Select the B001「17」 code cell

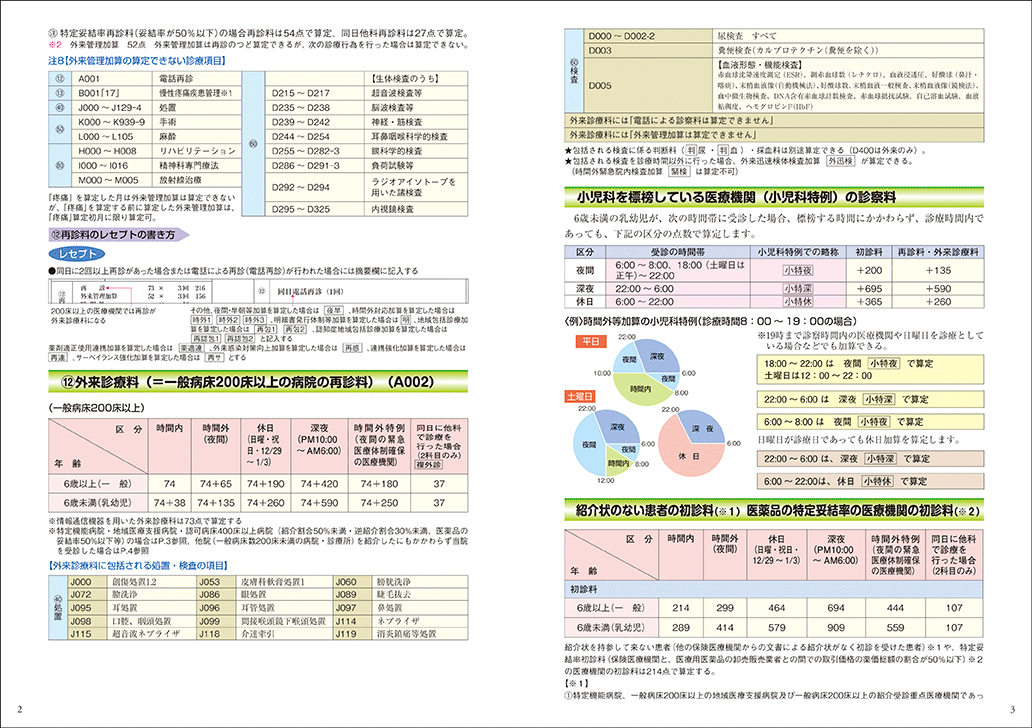pyautogui.click(x=112, y=93)
